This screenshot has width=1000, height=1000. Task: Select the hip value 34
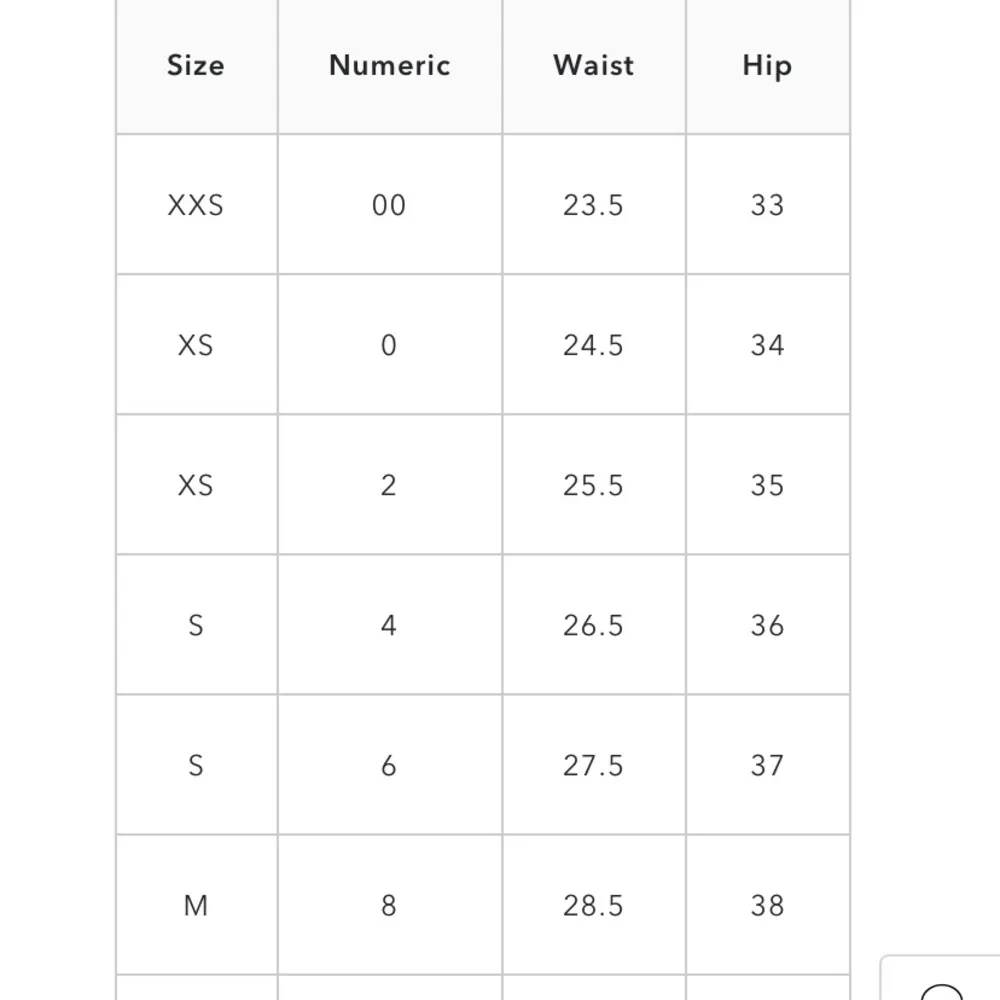coord(767,345)
